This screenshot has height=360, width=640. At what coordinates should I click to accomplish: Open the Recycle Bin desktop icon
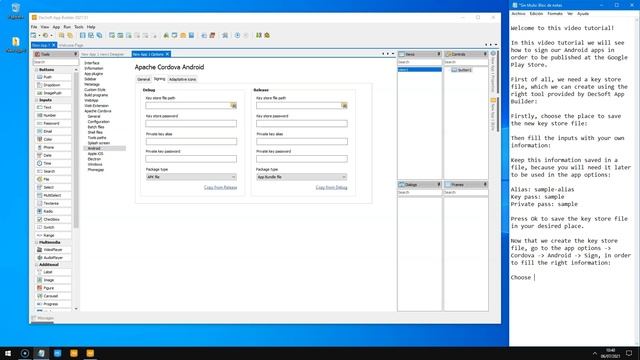tap(16, 11)
